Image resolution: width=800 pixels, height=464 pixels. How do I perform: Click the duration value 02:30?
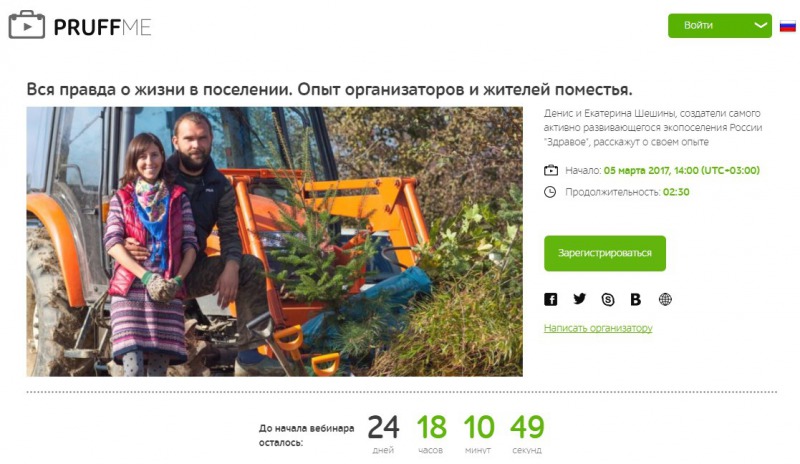(x=676, y=192)
